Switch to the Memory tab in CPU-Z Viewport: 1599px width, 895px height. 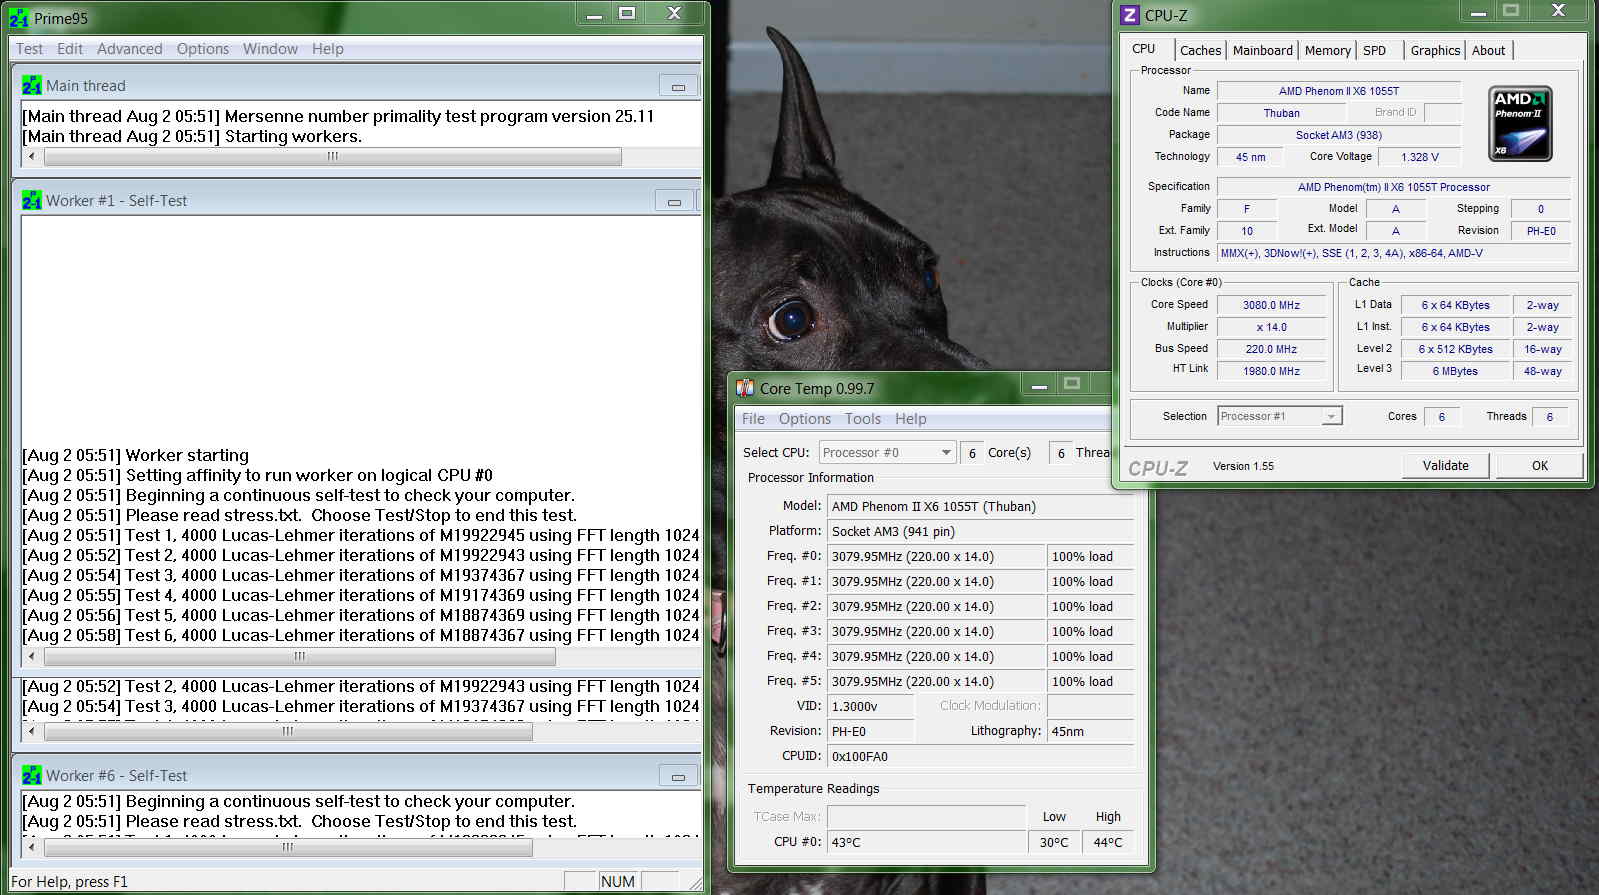tap(1327, 51)
